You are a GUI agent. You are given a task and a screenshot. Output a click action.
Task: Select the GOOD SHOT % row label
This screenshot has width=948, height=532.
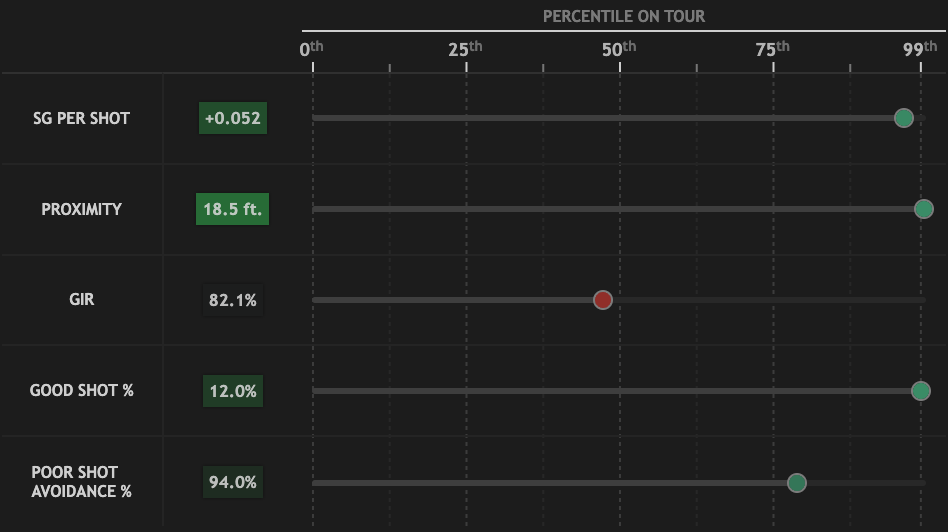click(82, 390)
